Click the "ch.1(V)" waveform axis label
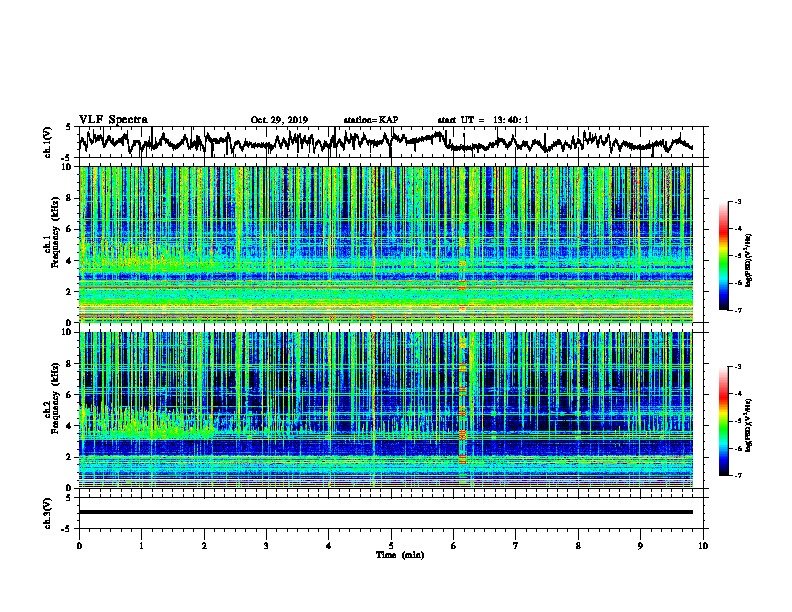 pos(48,142)
